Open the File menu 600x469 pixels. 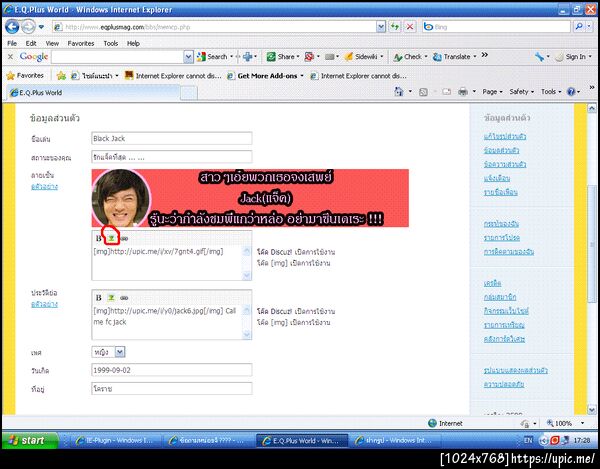coord(12,43)
